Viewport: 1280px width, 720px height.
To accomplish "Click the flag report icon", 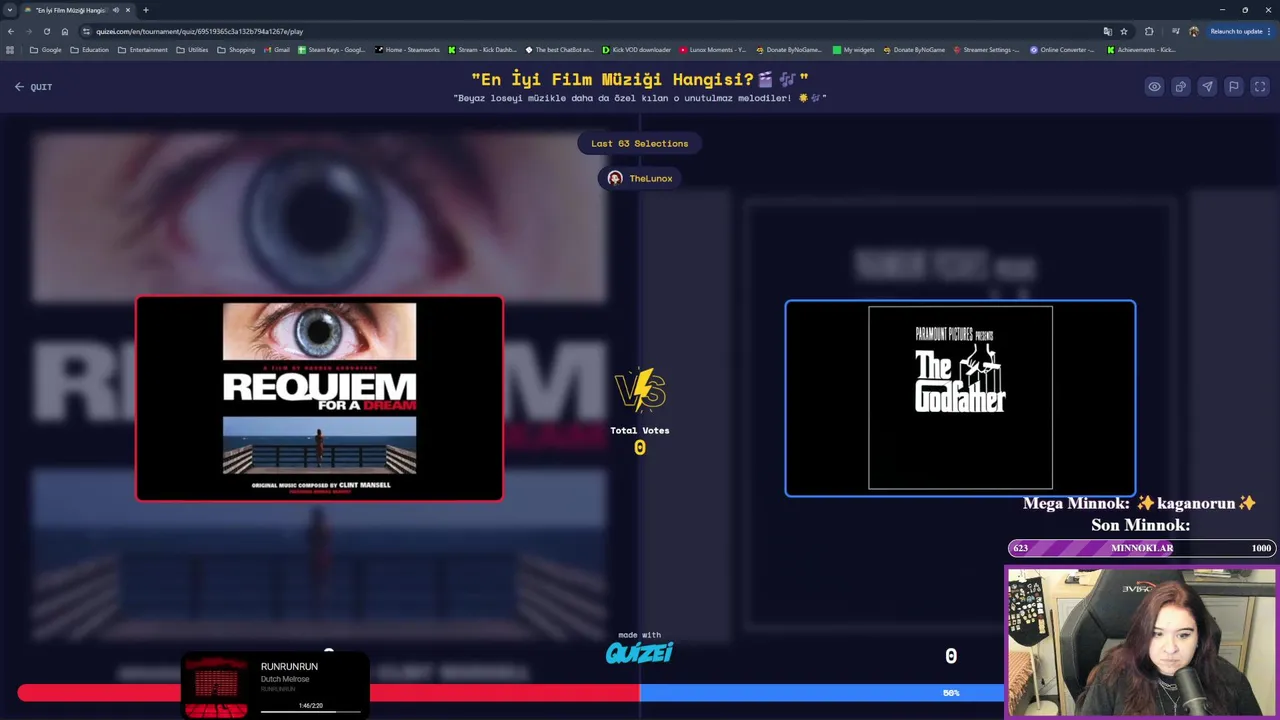I will (1234, 87).
